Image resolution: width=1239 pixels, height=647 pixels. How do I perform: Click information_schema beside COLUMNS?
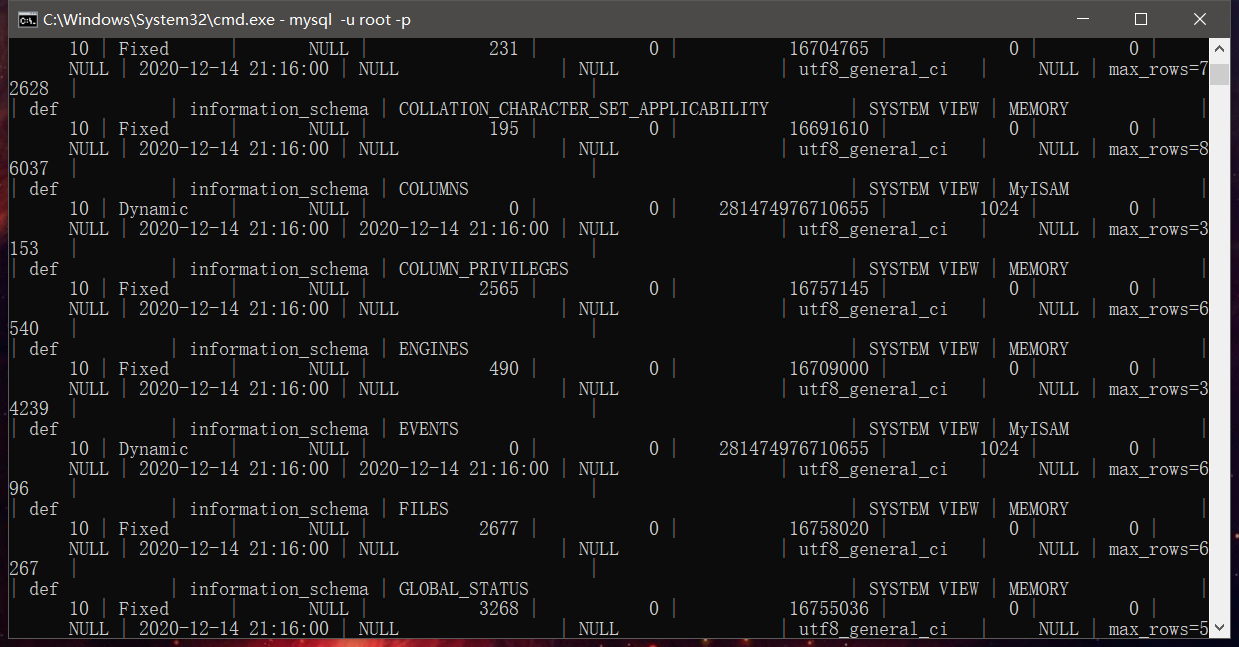279,189
